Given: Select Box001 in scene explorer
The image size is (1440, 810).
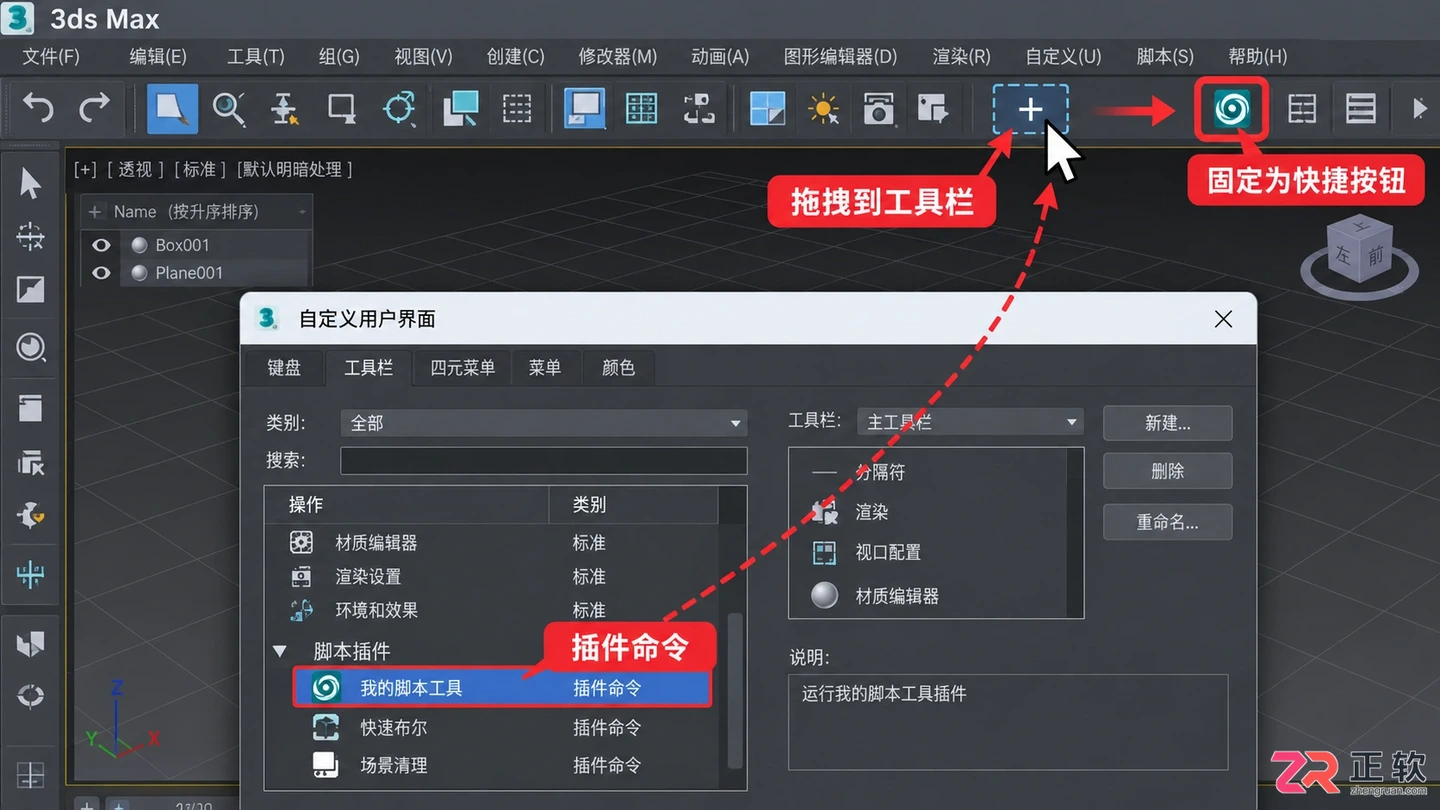Looking at the screenshot, I should [182, 245].
